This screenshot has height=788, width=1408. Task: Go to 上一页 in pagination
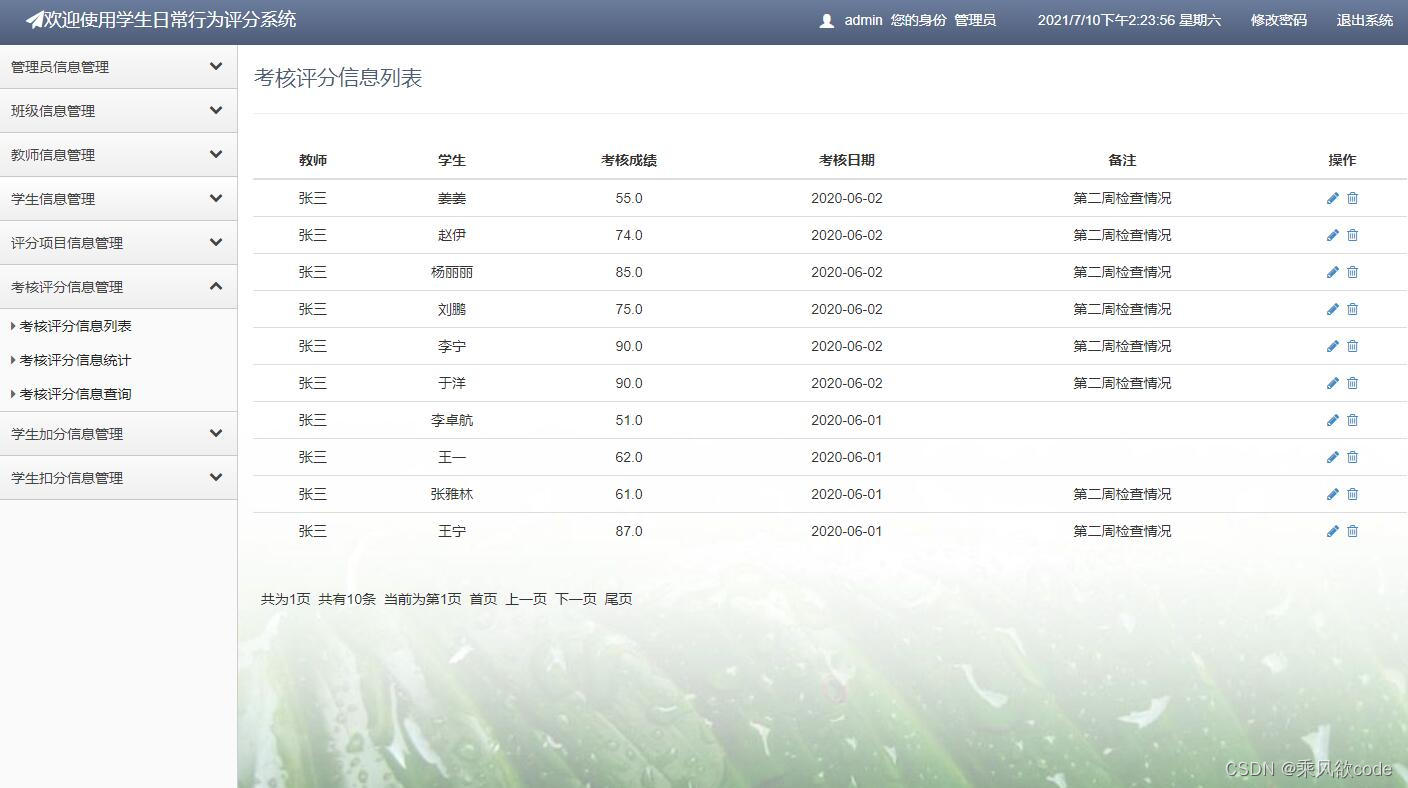(x=526, y=599)
